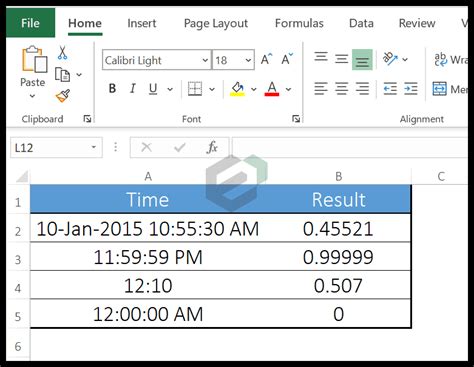
Task: Set top vertical alignment
Action: [321, 57]
